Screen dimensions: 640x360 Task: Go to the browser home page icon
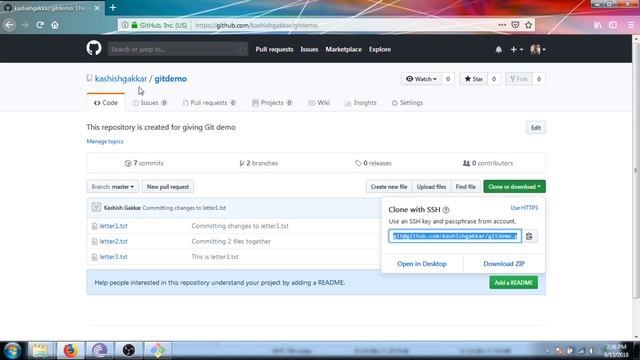pyautogui.click(x=55, y=25)
